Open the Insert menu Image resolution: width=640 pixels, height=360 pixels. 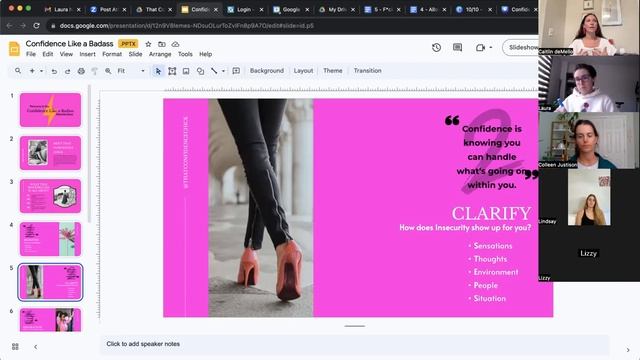point(87,54)
